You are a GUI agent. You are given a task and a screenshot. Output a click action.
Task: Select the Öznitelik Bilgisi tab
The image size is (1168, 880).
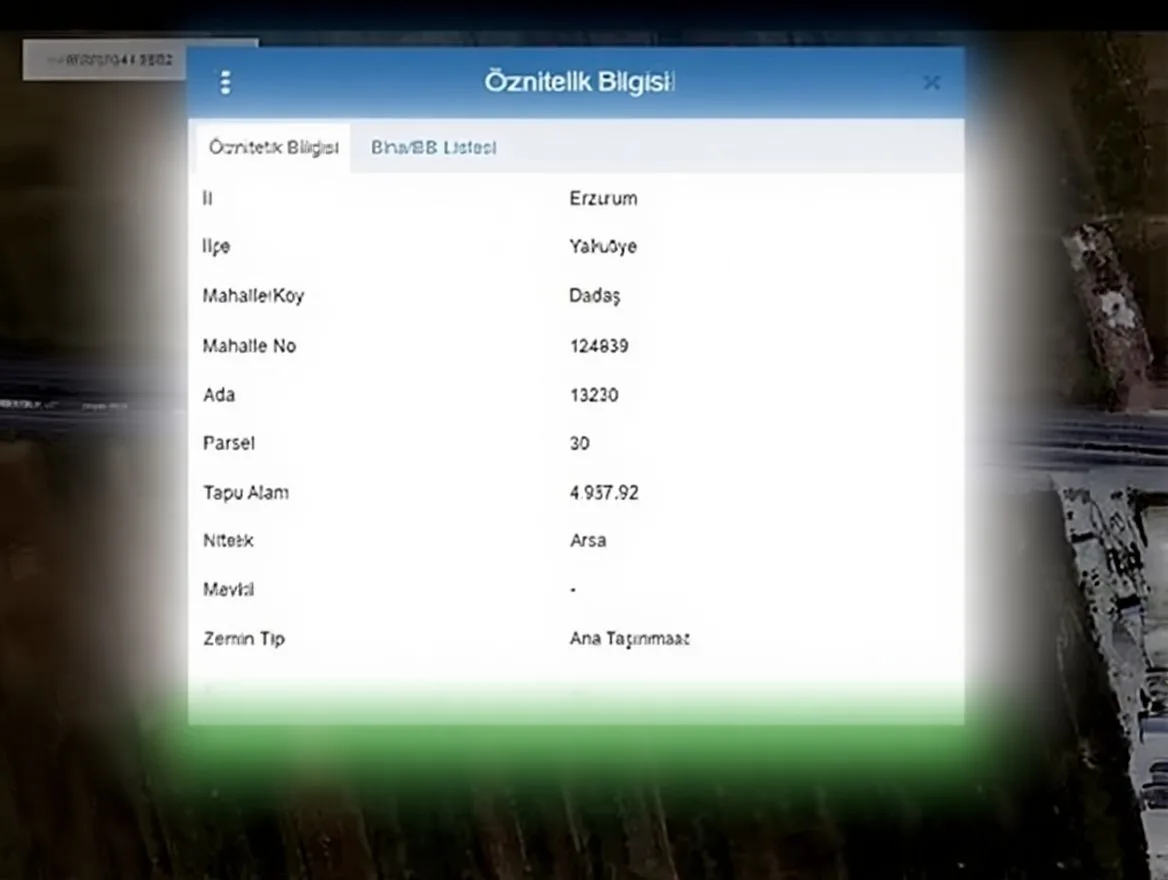click(273, 148)
